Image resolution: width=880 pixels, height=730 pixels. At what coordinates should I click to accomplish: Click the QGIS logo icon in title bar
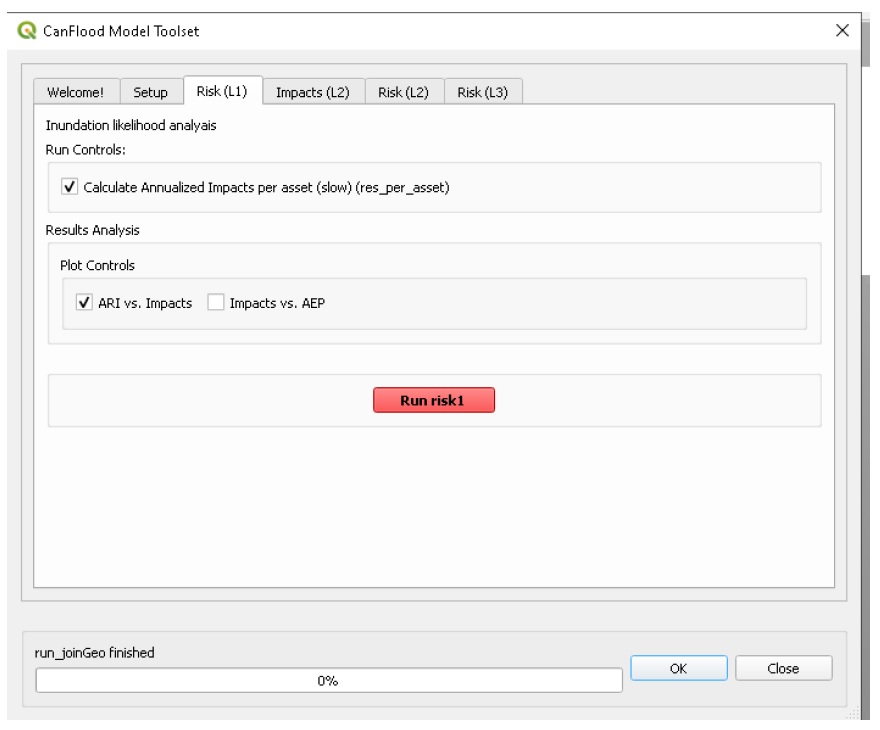[x=26, y=30]
